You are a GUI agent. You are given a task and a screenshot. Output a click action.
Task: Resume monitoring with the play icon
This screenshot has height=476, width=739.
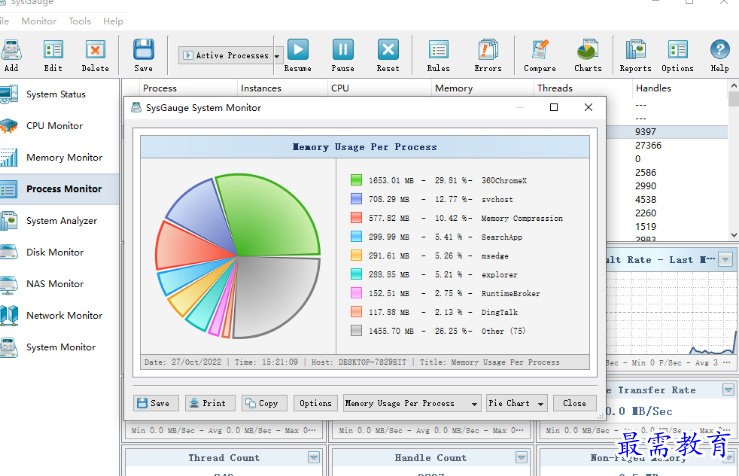coord(298,55)
